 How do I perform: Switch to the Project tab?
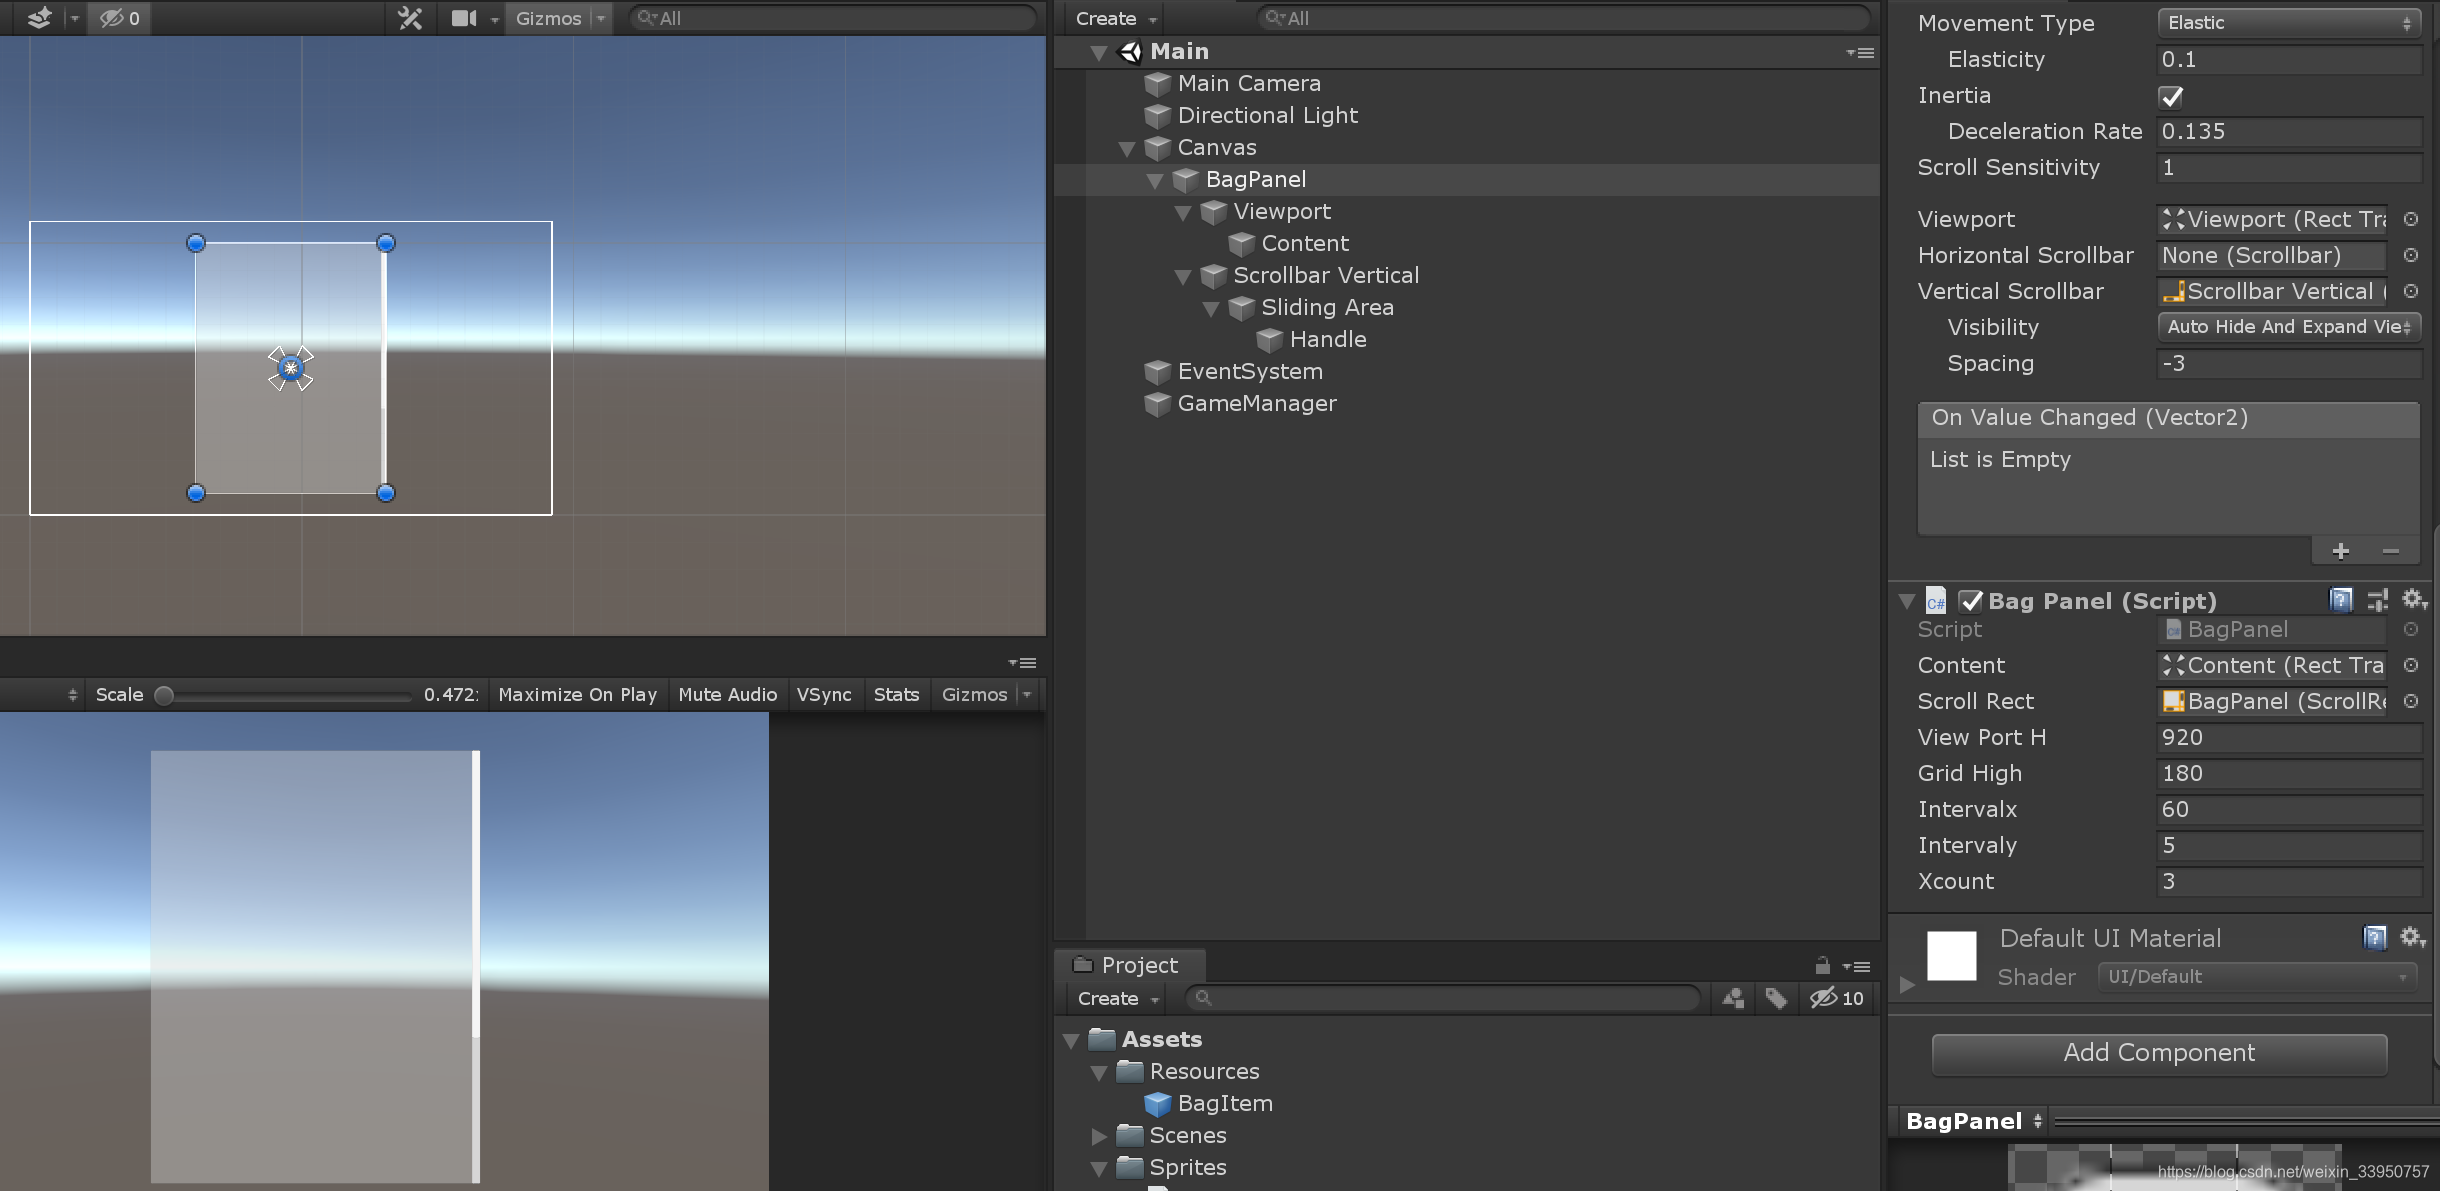[1128, 965]
